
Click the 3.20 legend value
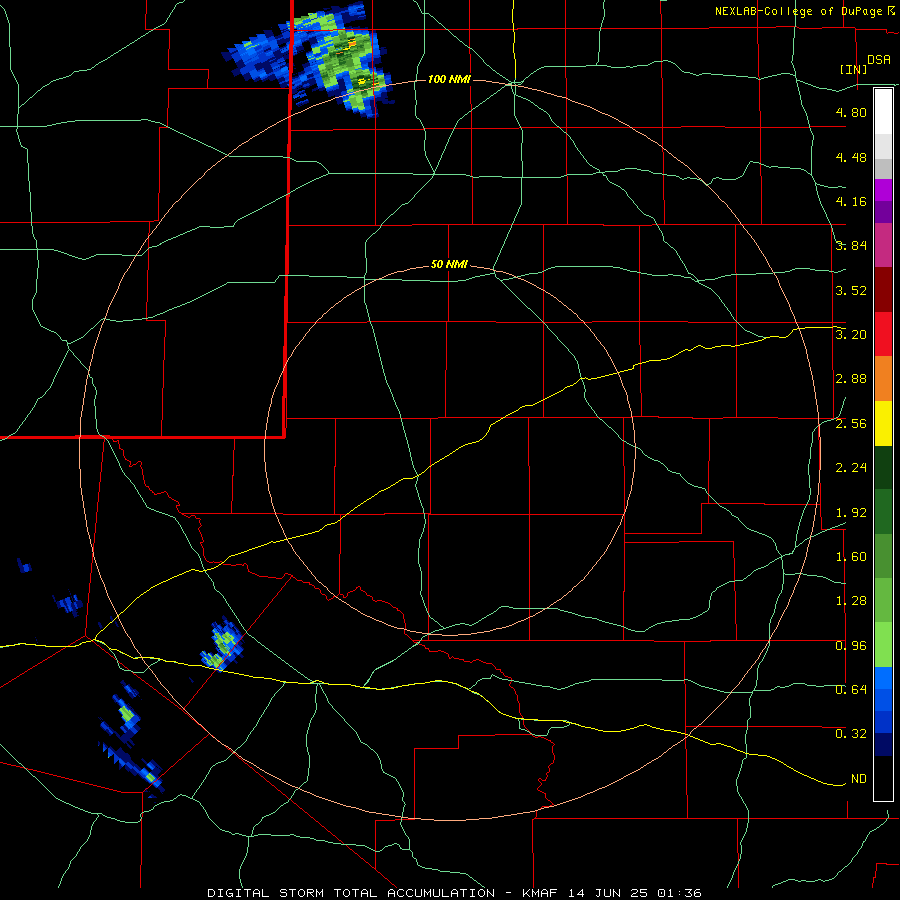pos(851,335)
